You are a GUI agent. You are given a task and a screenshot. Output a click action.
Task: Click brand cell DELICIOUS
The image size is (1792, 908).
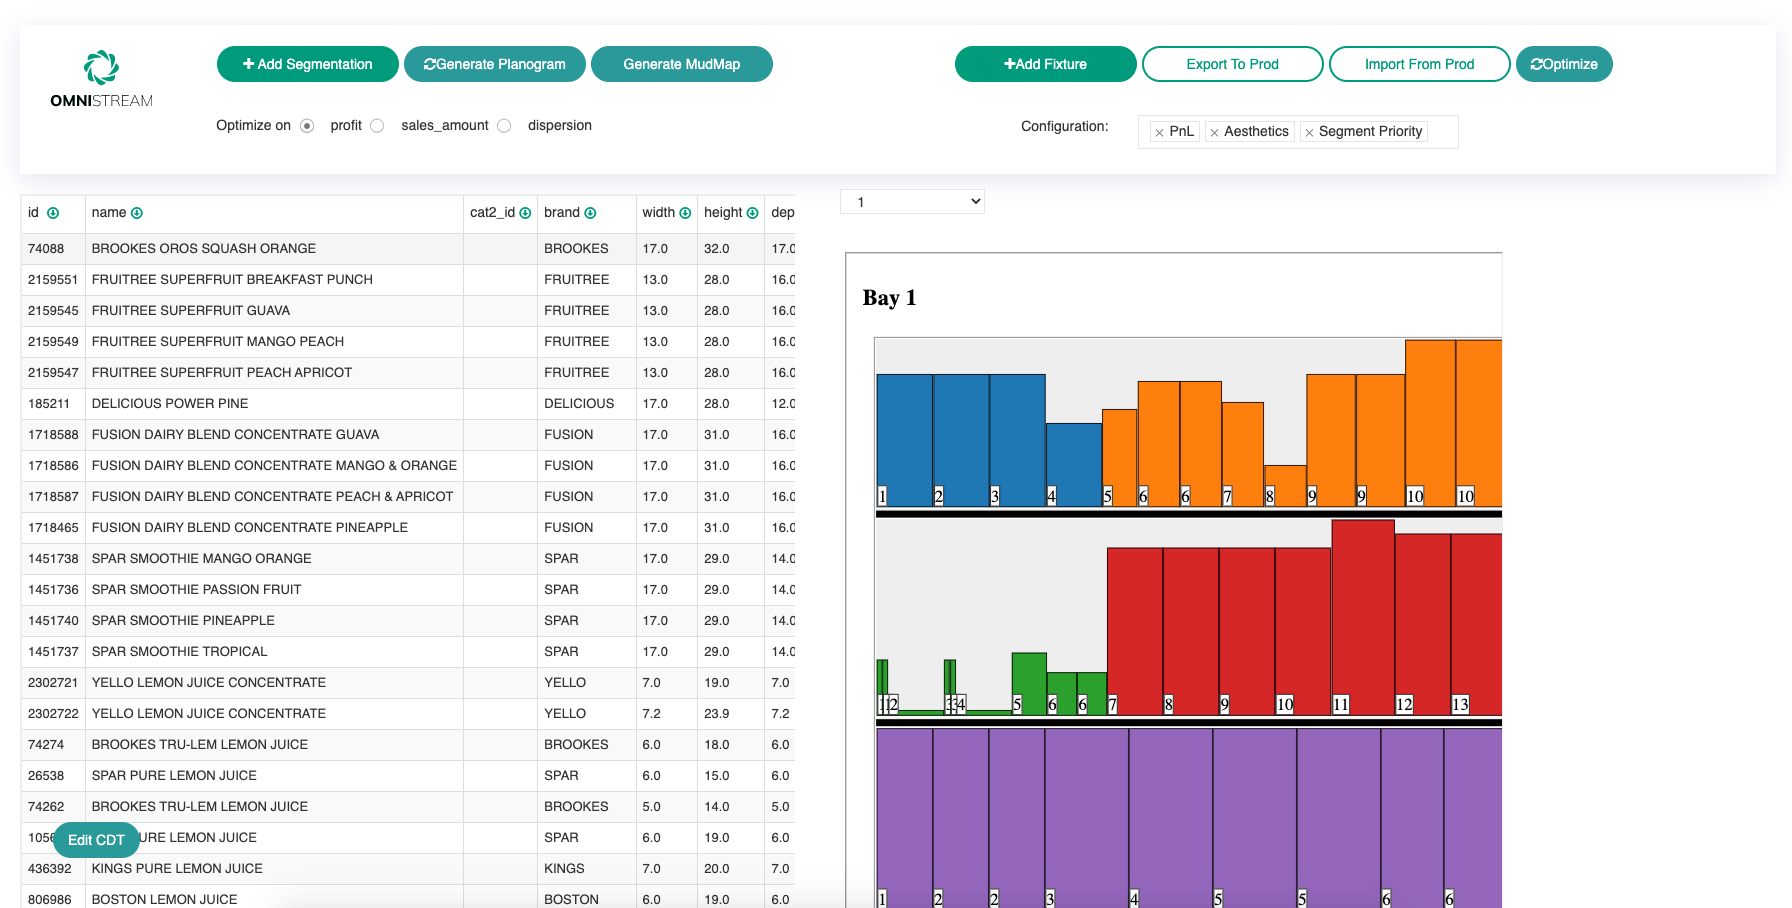587,404
